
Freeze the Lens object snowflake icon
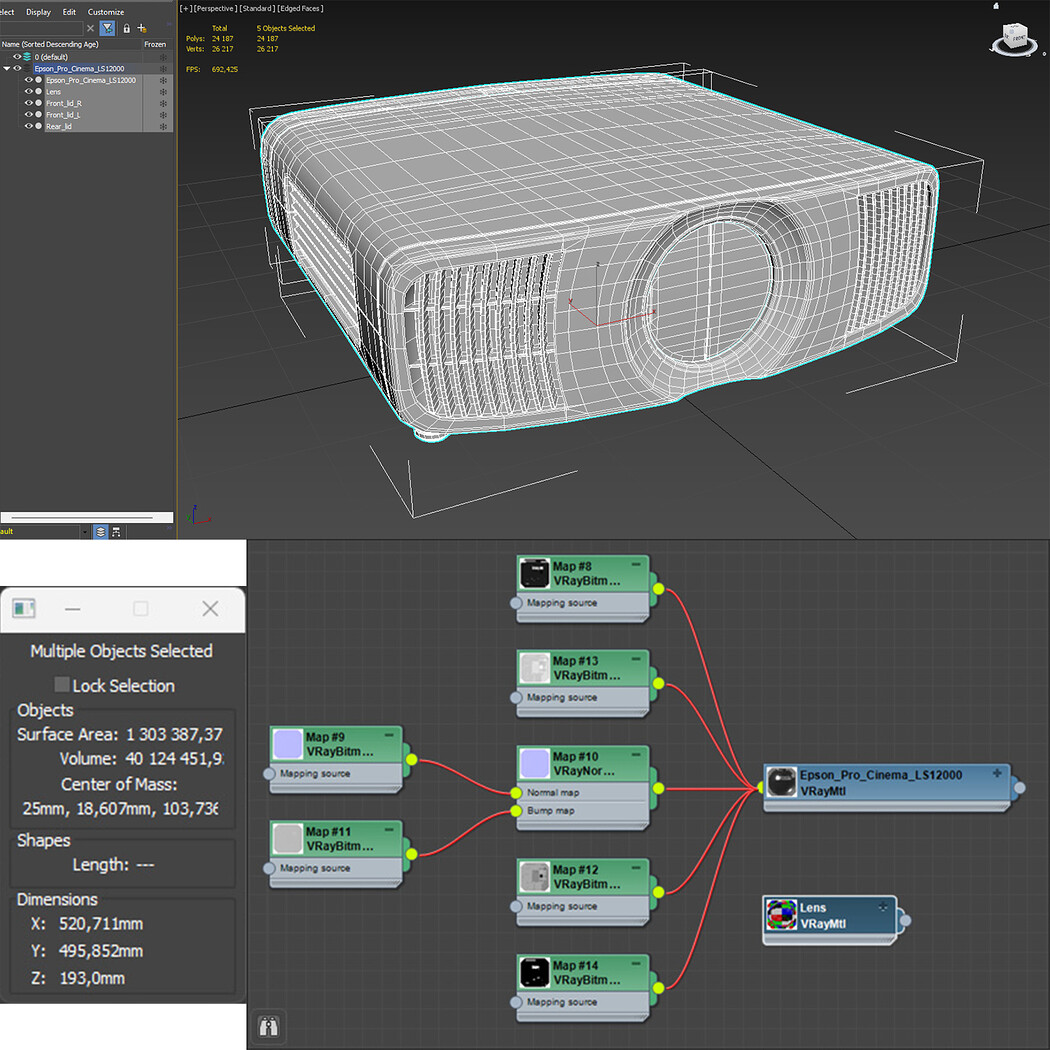pyautogui.click(x=163, y=92)
